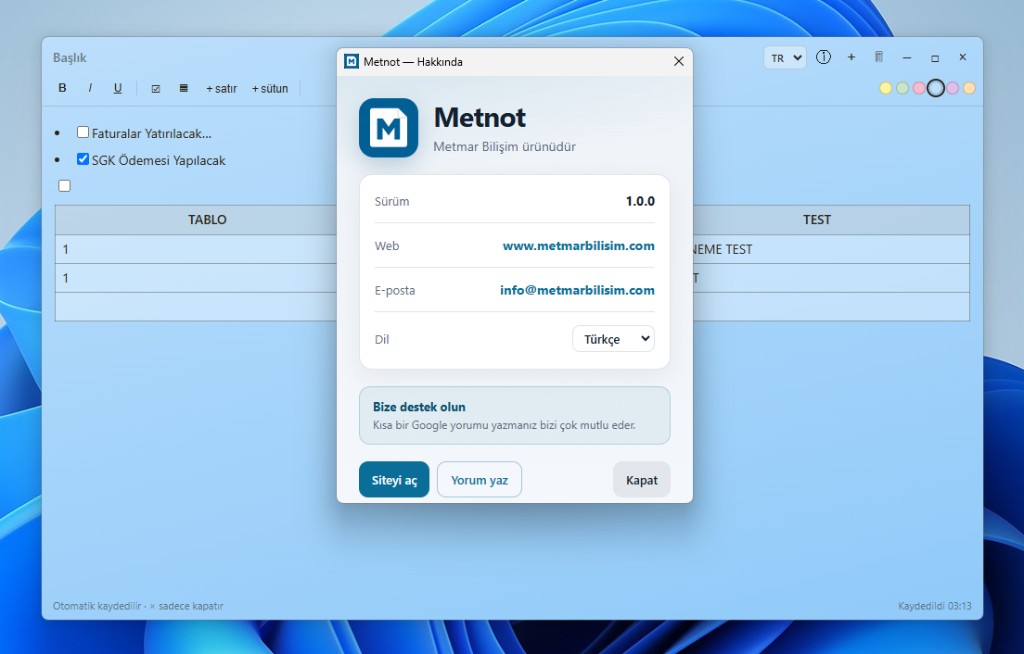Add a row with '+ satır'
Image resolution: width=1024 pixels, height=654 pixels.
221,88
